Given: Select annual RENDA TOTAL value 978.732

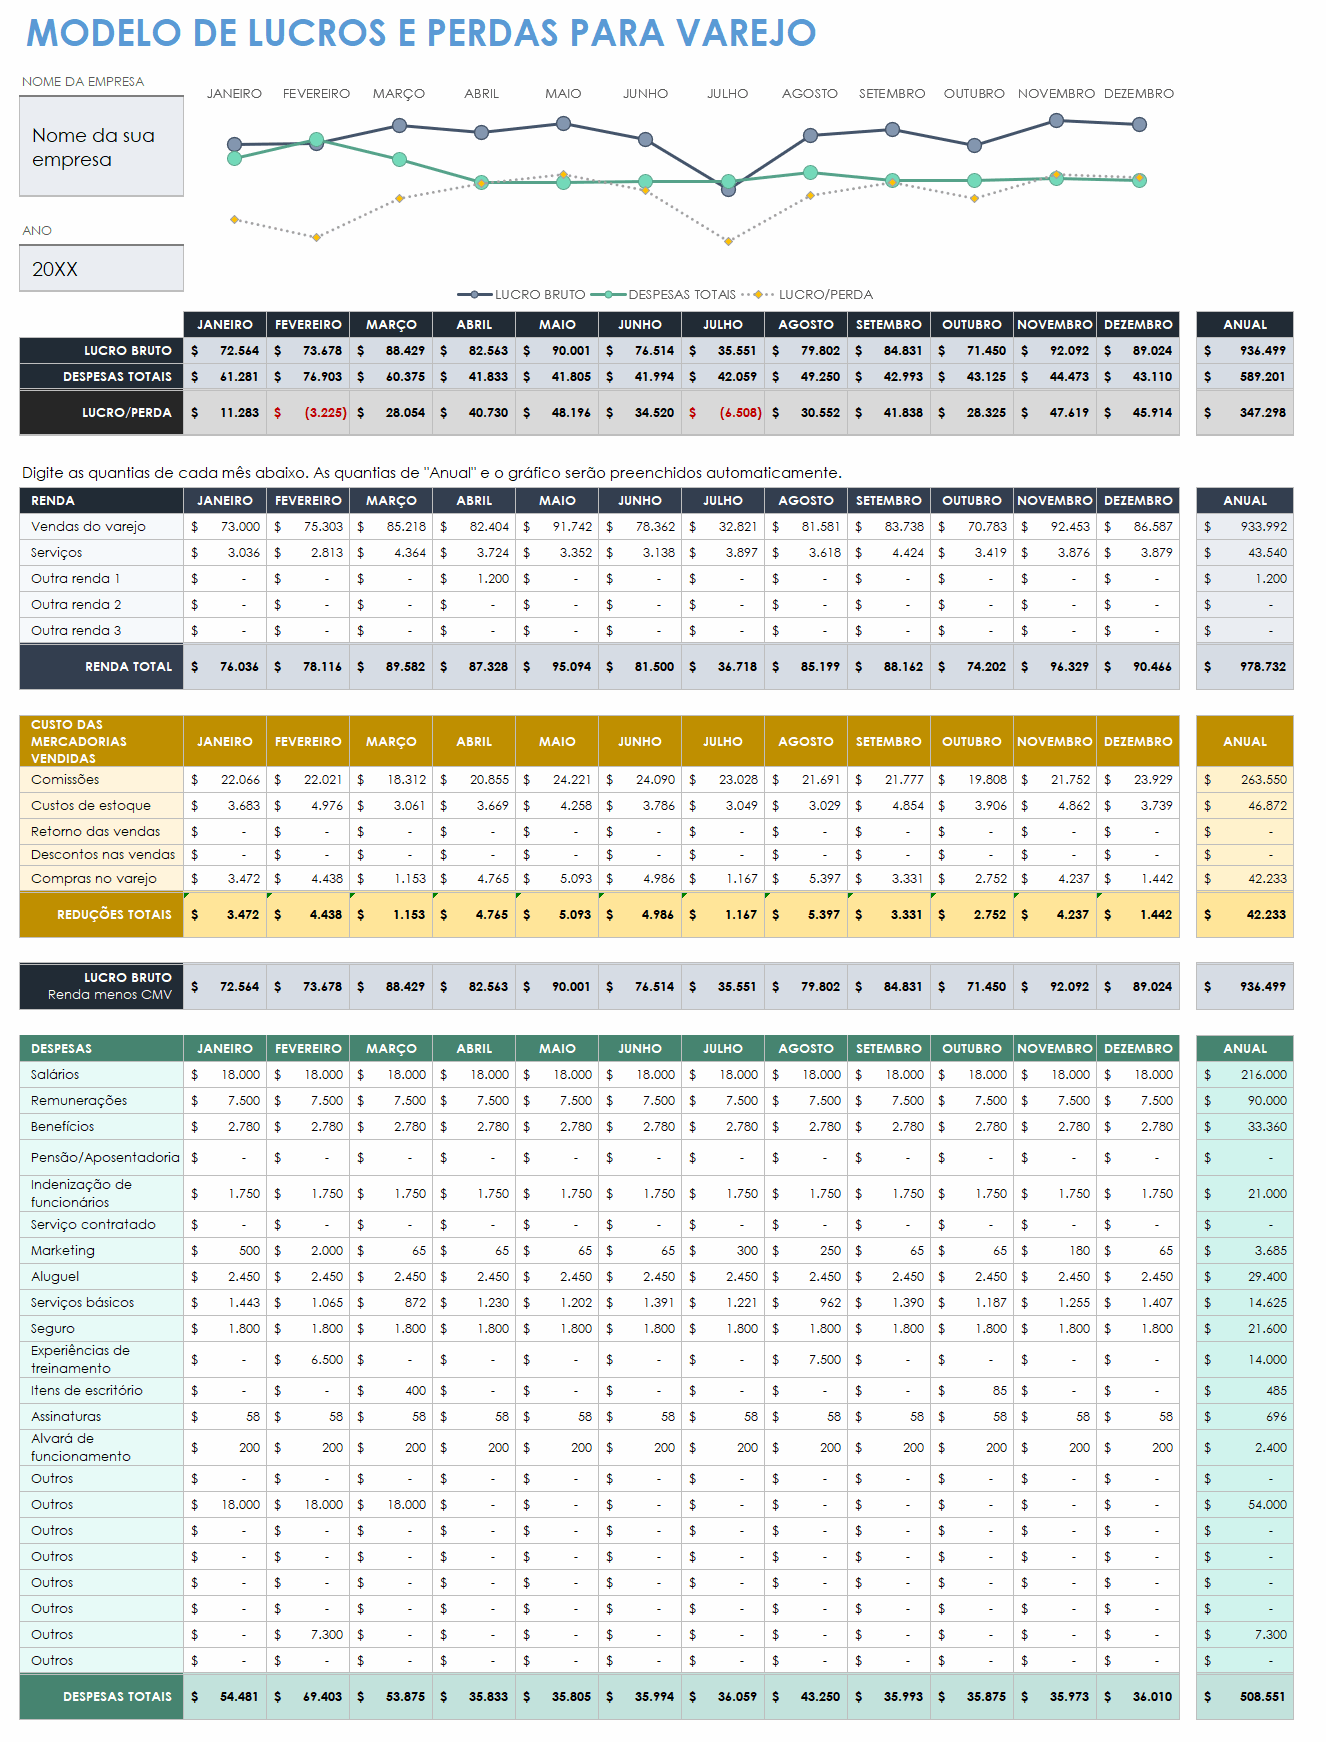Looking at the screenshot, I should pos(1245,667).
